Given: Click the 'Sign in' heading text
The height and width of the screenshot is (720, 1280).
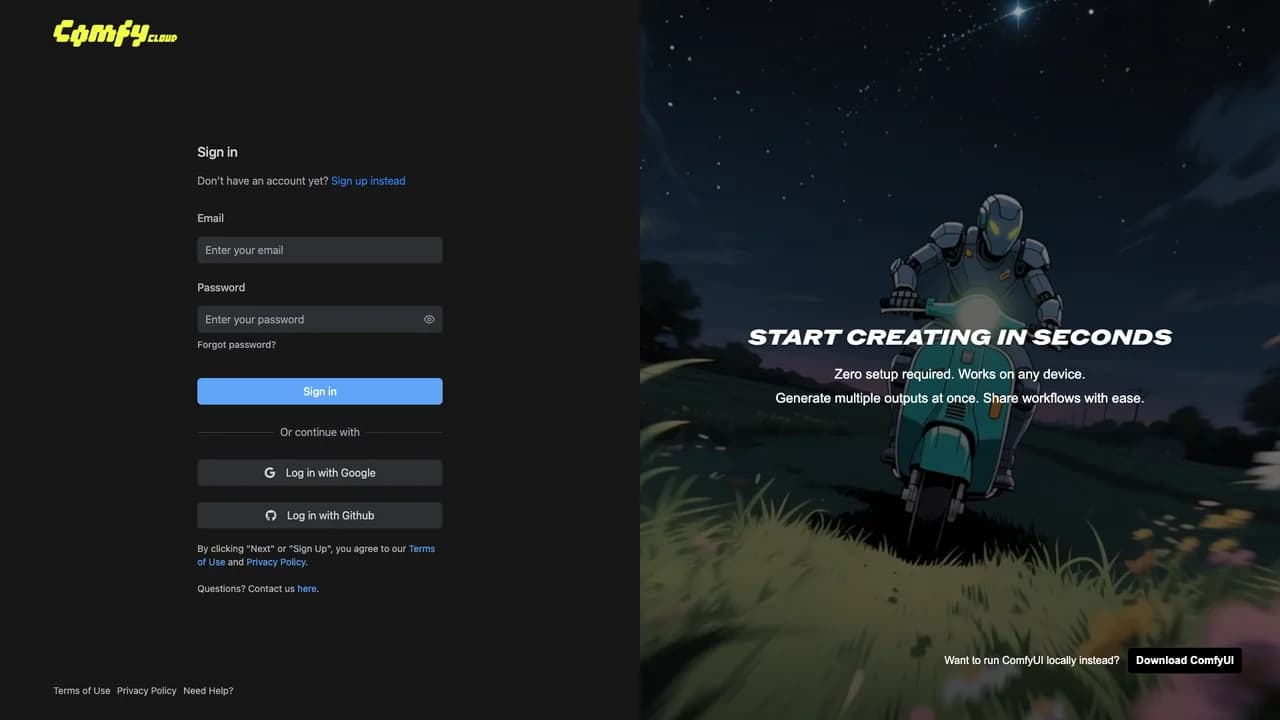Looking at the screenshot, I should (x=217, y=152).
